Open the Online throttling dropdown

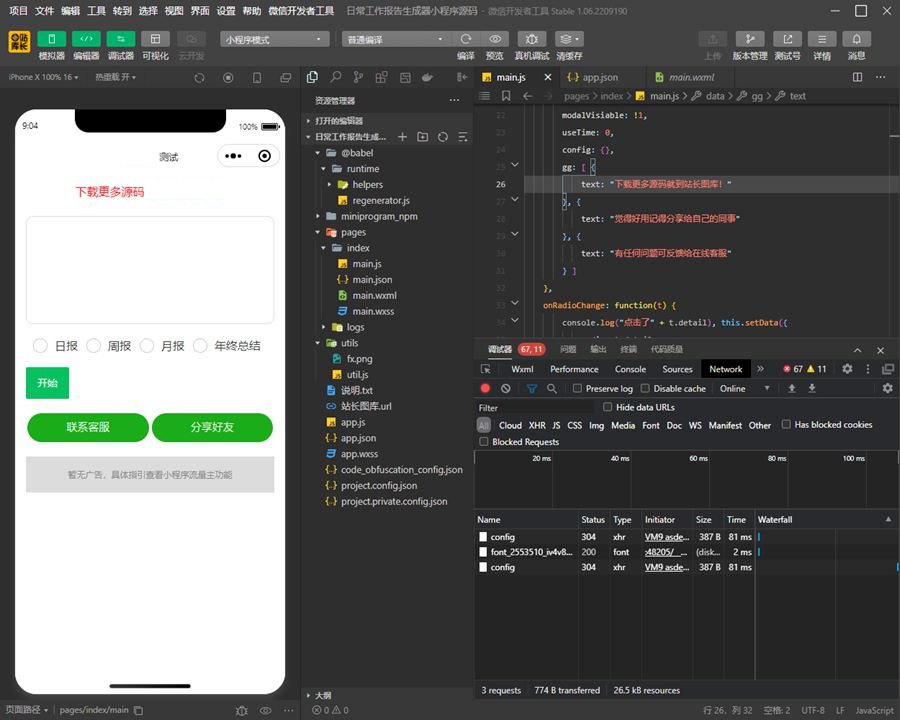745,388
